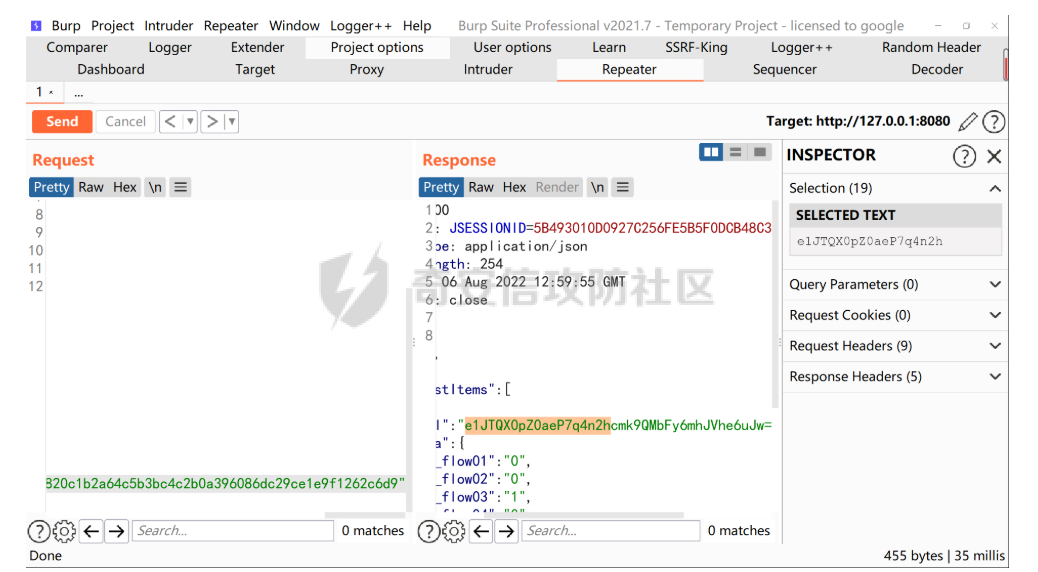1038x572 pixels.
Task: Open response message editor menu icon
Action: pyautogui.click(x=622, y=187)
